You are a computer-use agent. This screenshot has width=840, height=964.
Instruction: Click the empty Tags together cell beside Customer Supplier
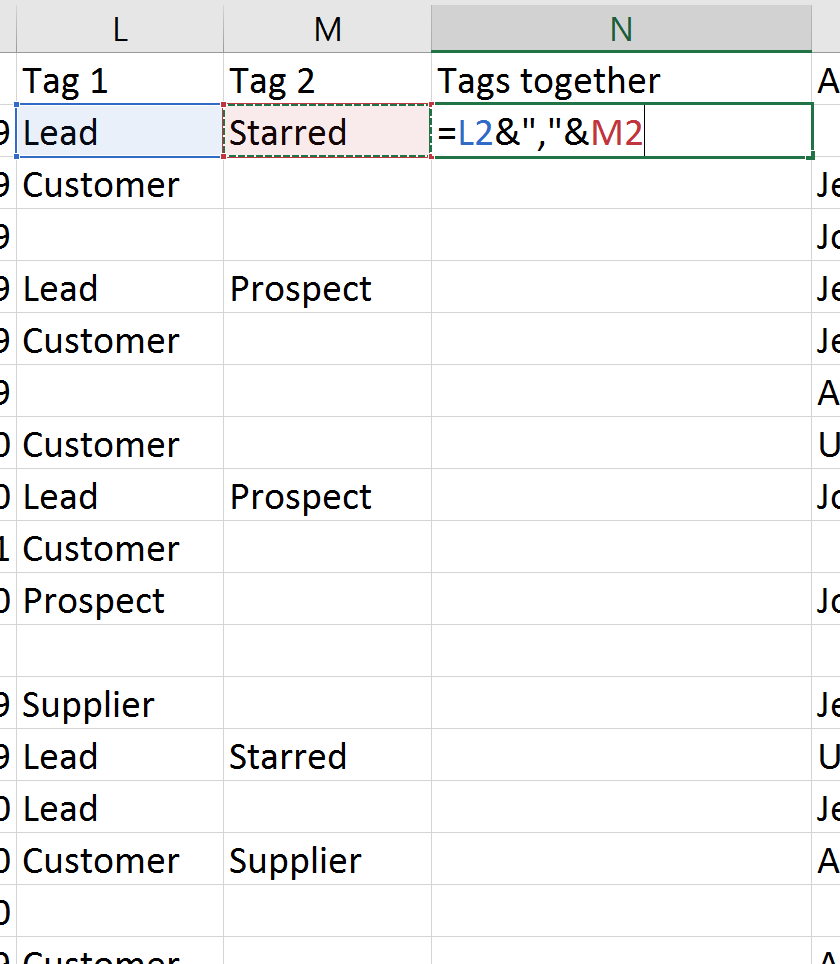(621, 860)
